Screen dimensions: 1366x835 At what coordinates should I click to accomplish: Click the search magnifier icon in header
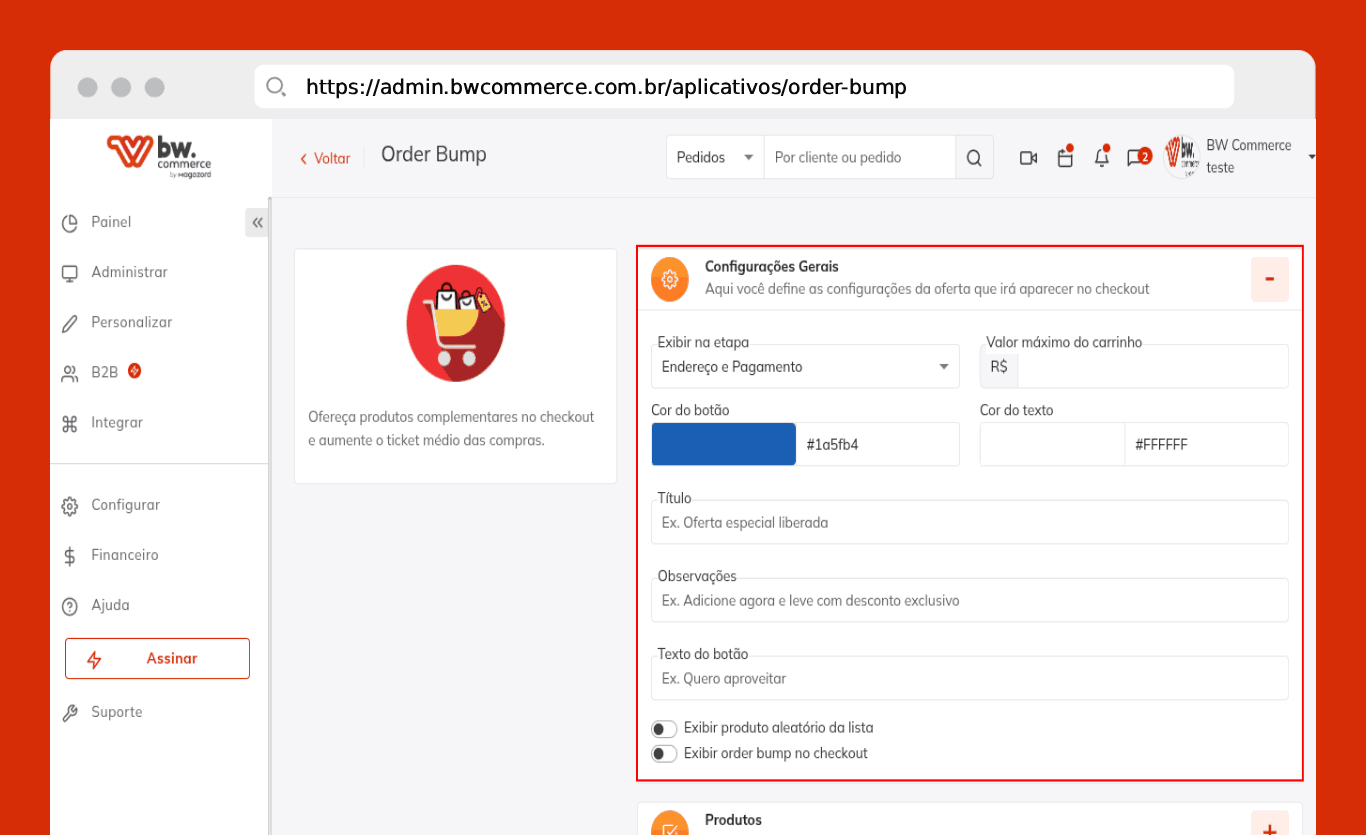pyautogui.click(x=974, y=157)
